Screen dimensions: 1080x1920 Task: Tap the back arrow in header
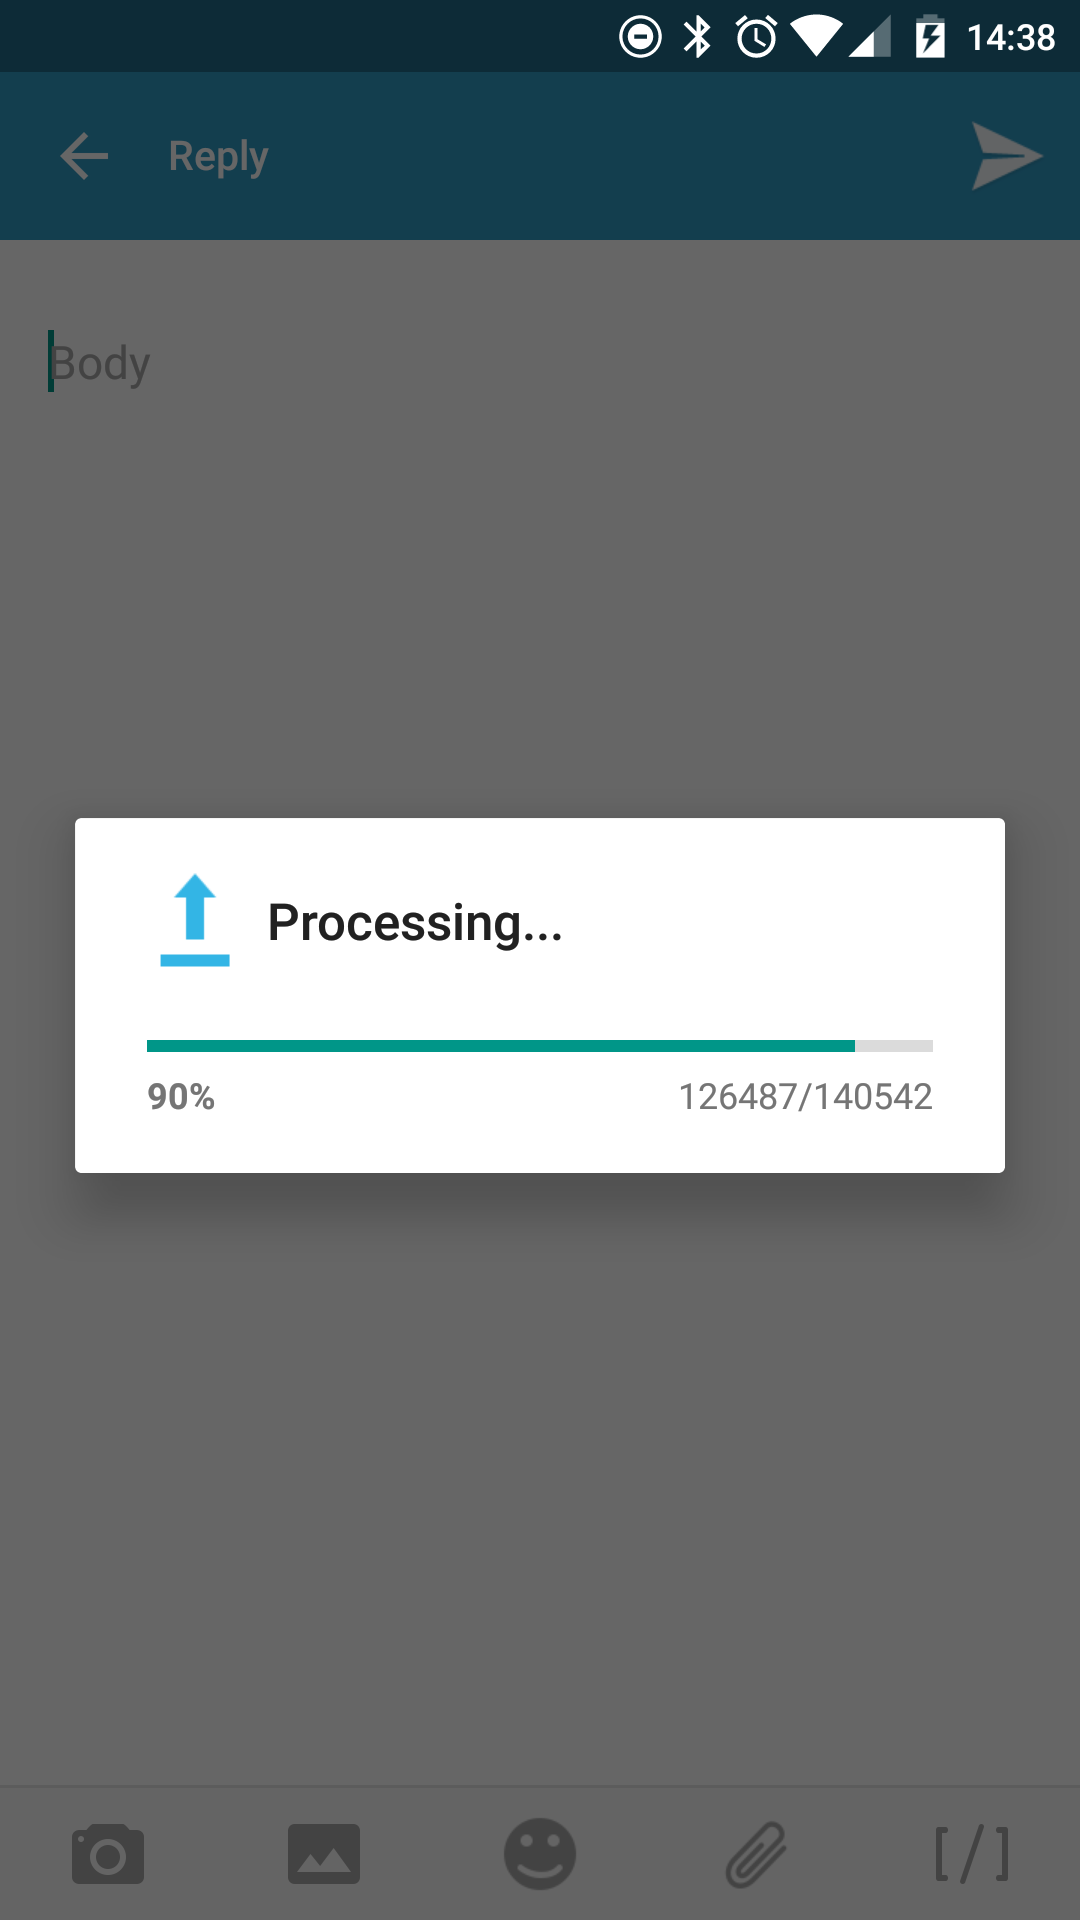[x=84, y=156]
